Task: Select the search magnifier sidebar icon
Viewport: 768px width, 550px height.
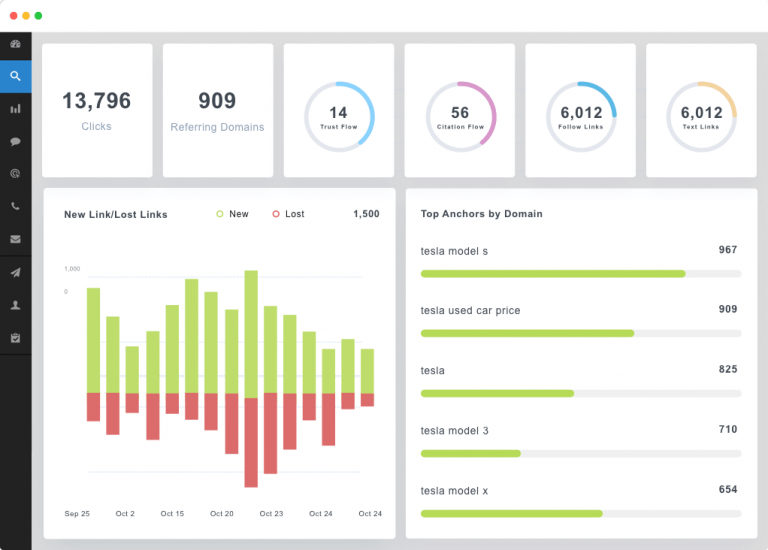Action: click(x=15, y=76)
